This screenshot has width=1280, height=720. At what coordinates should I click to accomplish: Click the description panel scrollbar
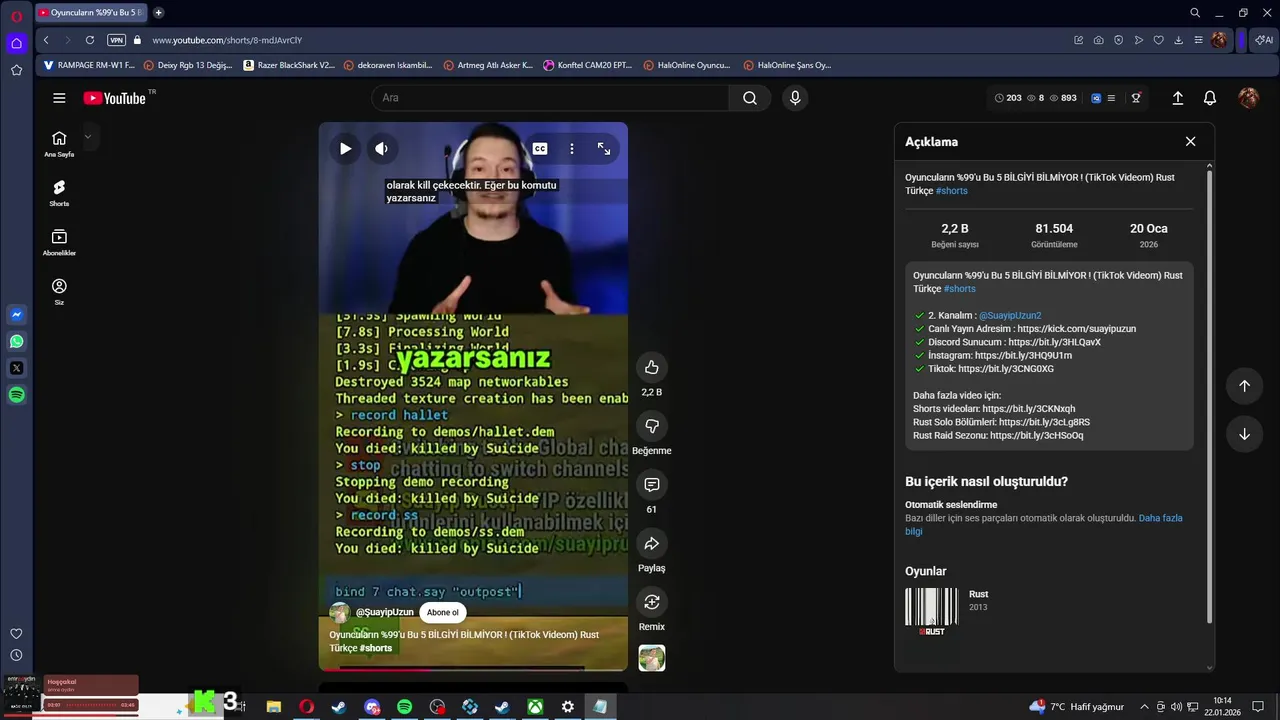[1210, 395]
